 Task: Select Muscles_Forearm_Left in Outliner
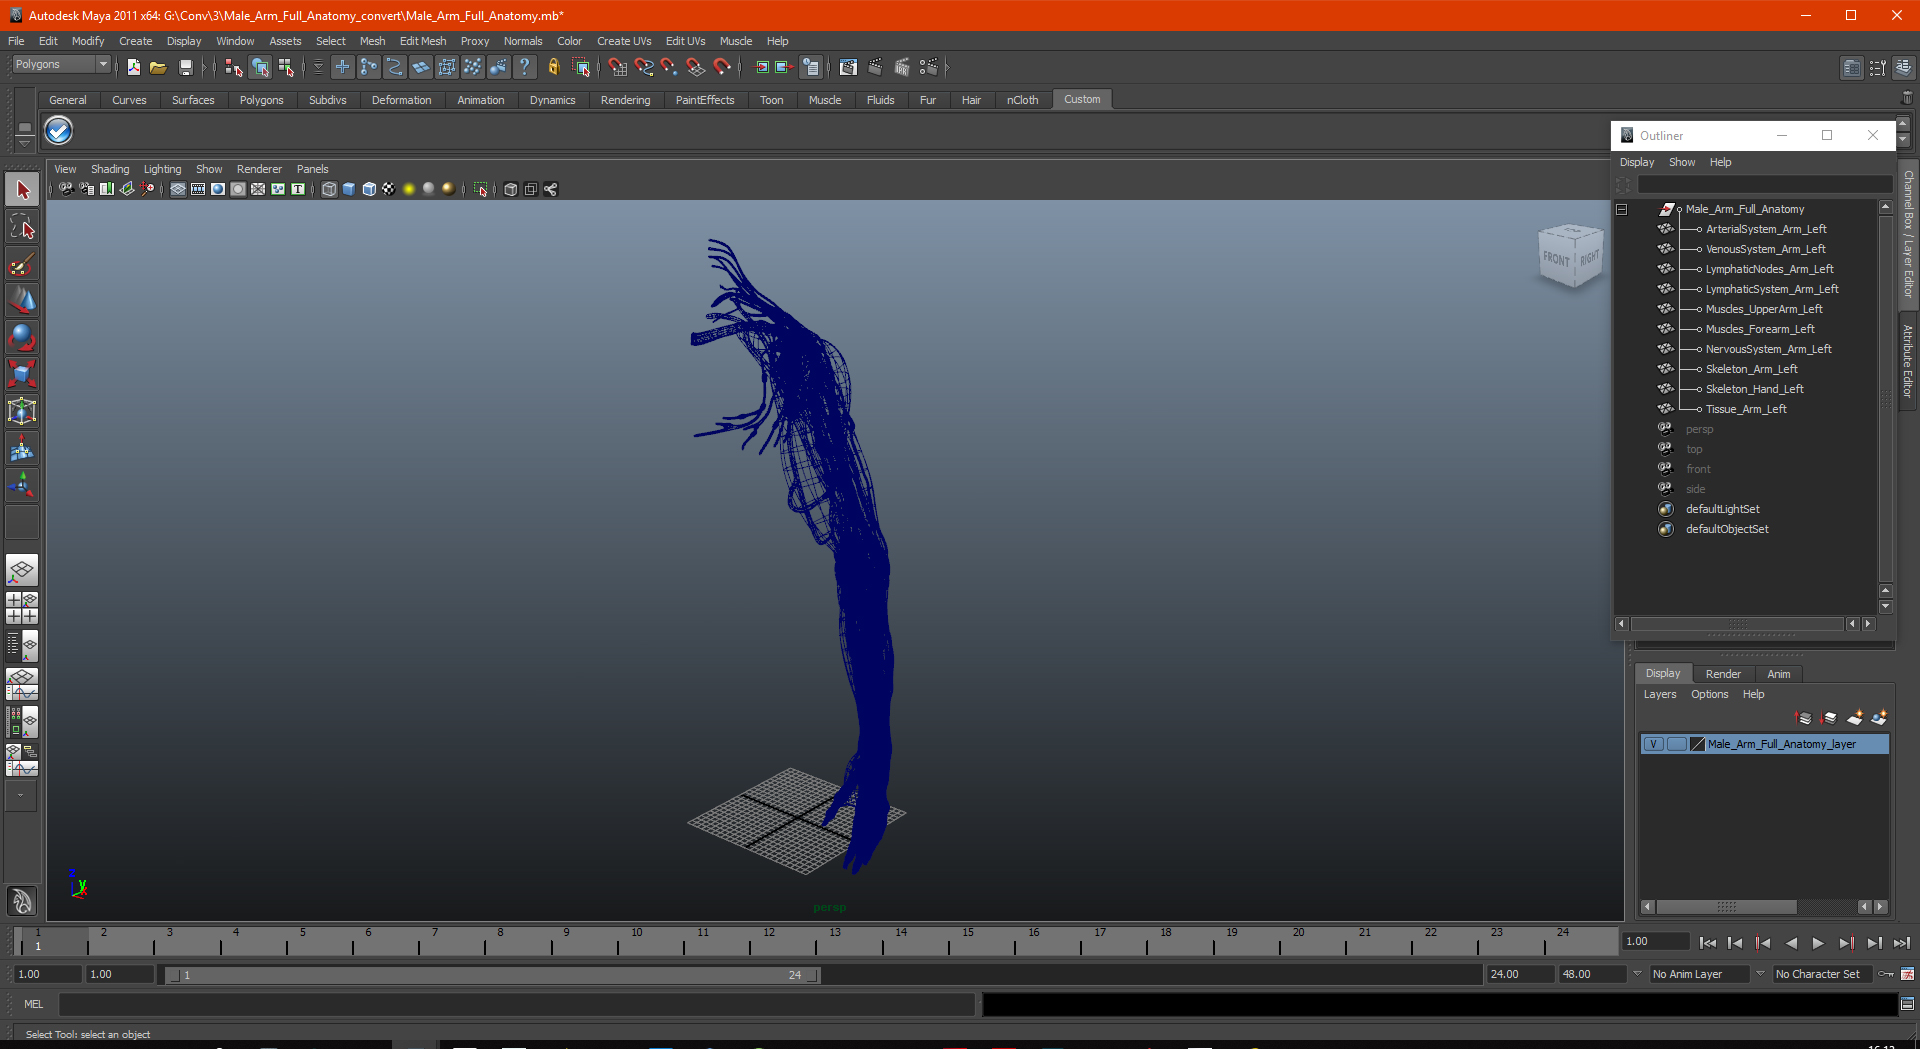point(1760,329)
